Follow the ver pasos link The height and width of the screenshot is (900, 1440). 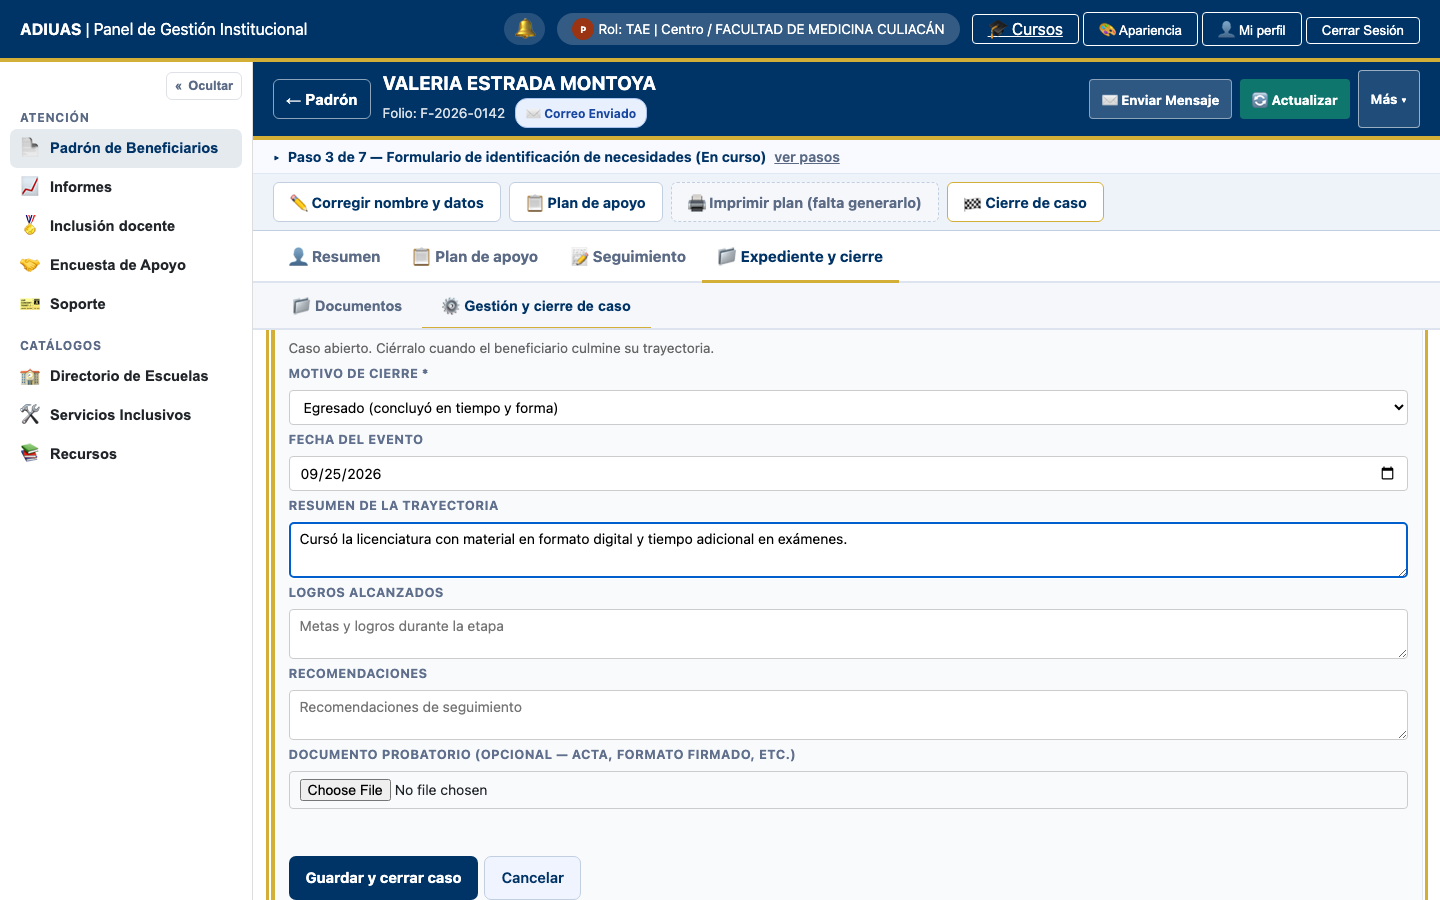click(x=807, y=157)
